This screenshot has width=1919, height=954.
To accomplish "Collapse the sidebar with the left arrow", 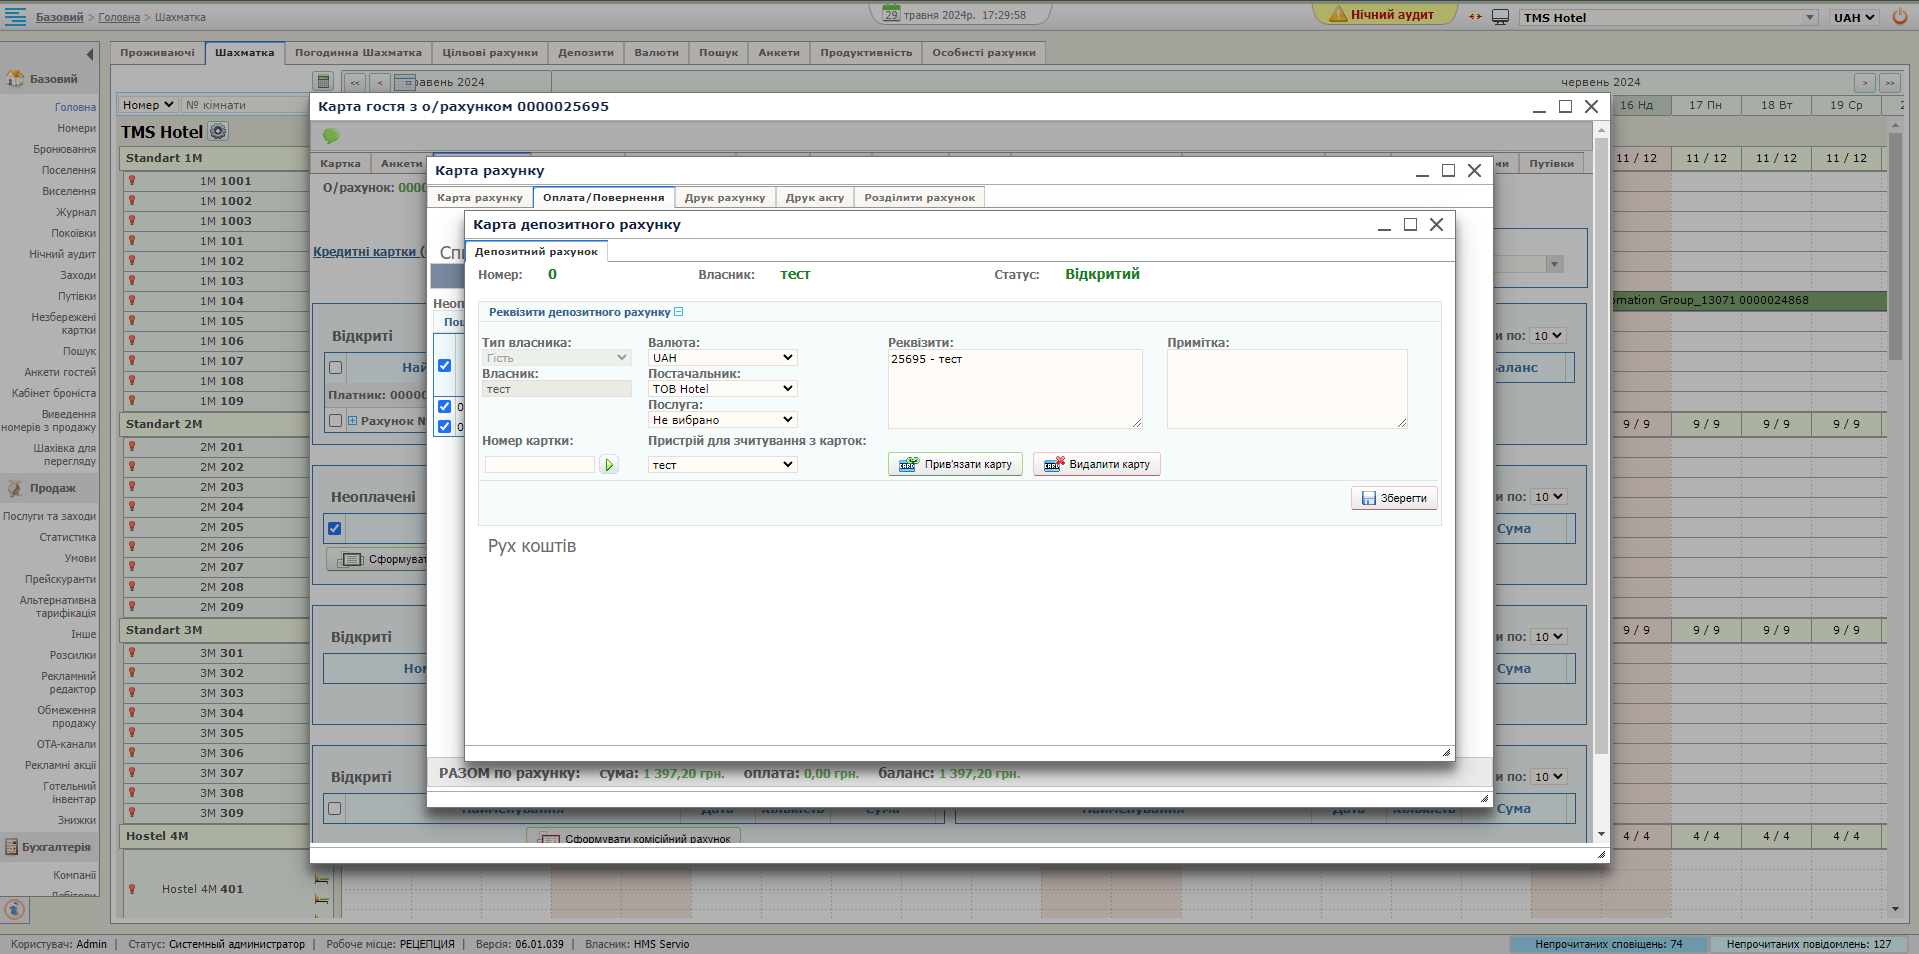I will coord(90,54).
